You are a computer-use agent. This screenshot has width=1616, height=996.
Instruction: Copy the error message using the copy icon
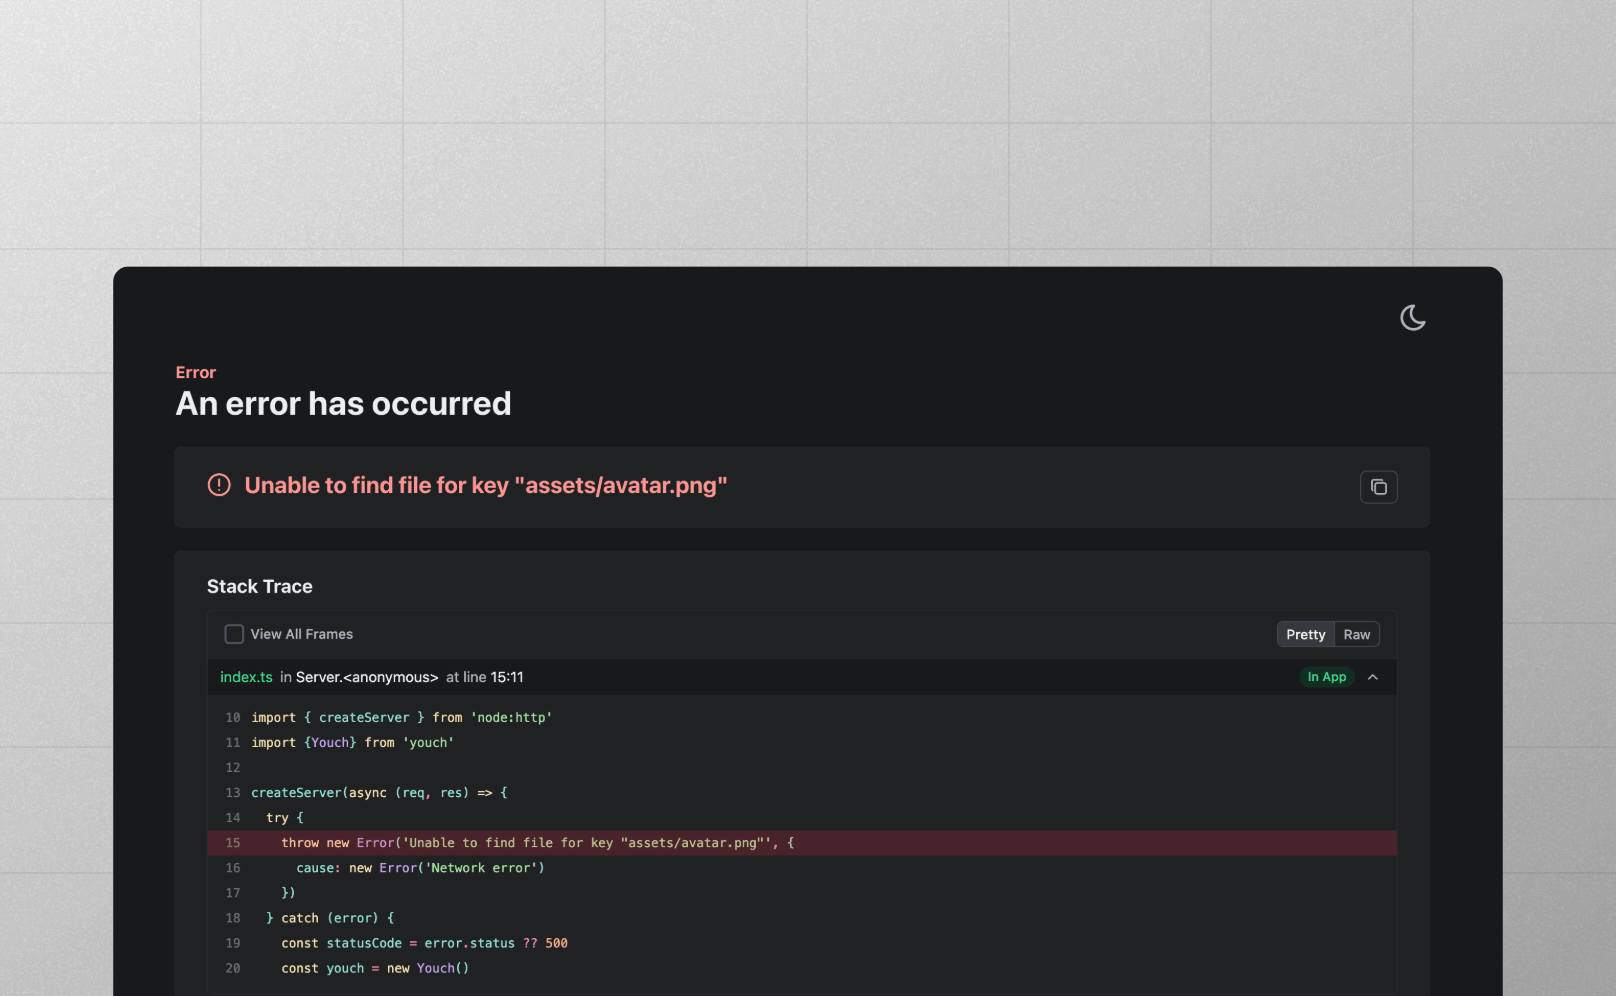pos(1378,487)
